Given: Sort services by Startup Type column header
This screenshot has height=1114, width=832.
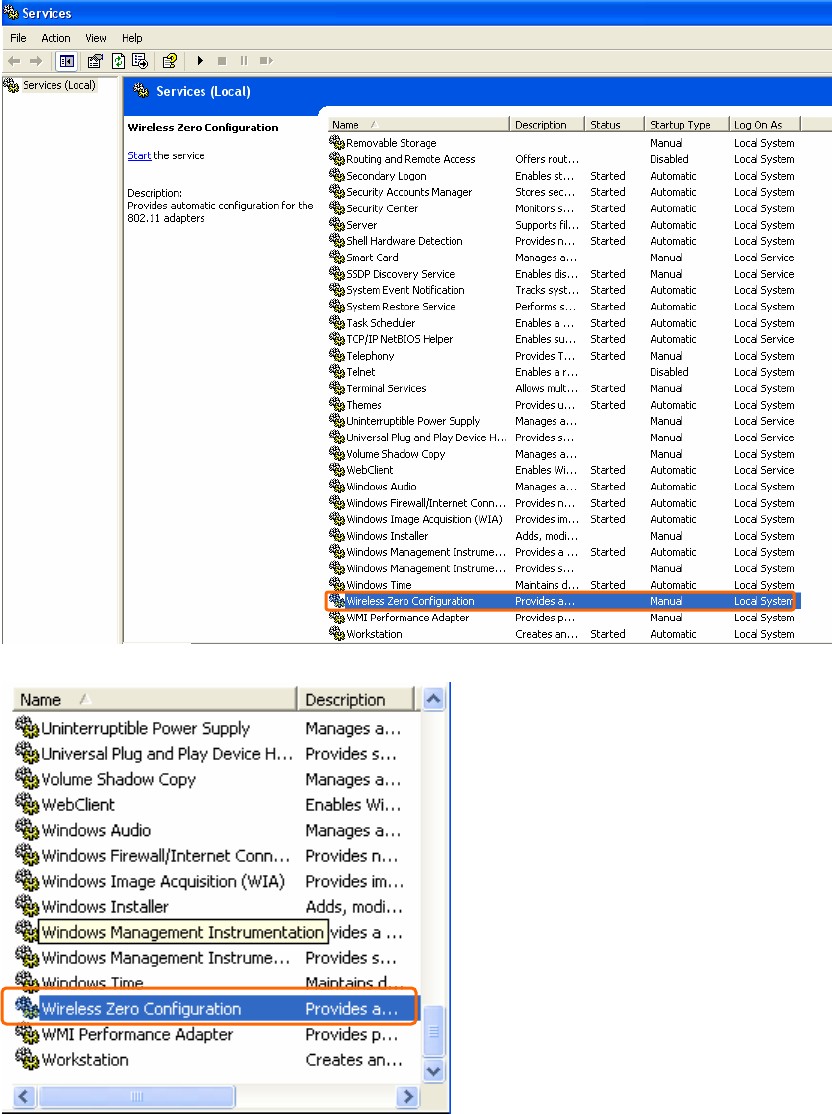Looking at the screenshot, I should pos(687,124).
